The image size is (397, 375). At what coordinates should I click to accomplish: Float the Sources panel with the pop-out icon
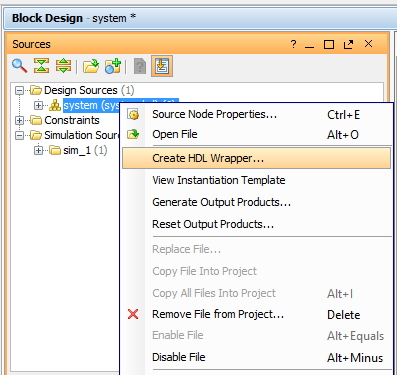(x=348, y=44)
